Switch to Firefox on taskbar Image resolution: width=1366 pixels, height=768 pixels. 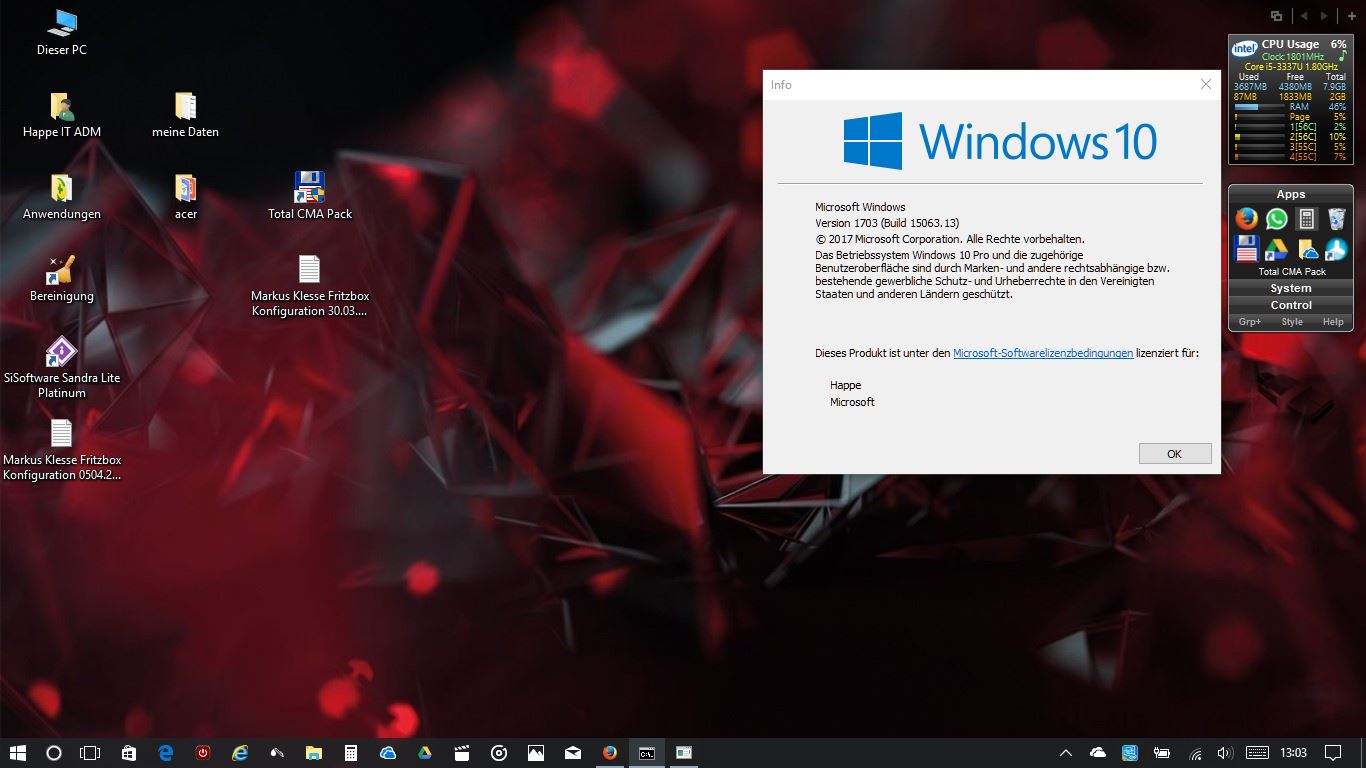pos(610,752)
